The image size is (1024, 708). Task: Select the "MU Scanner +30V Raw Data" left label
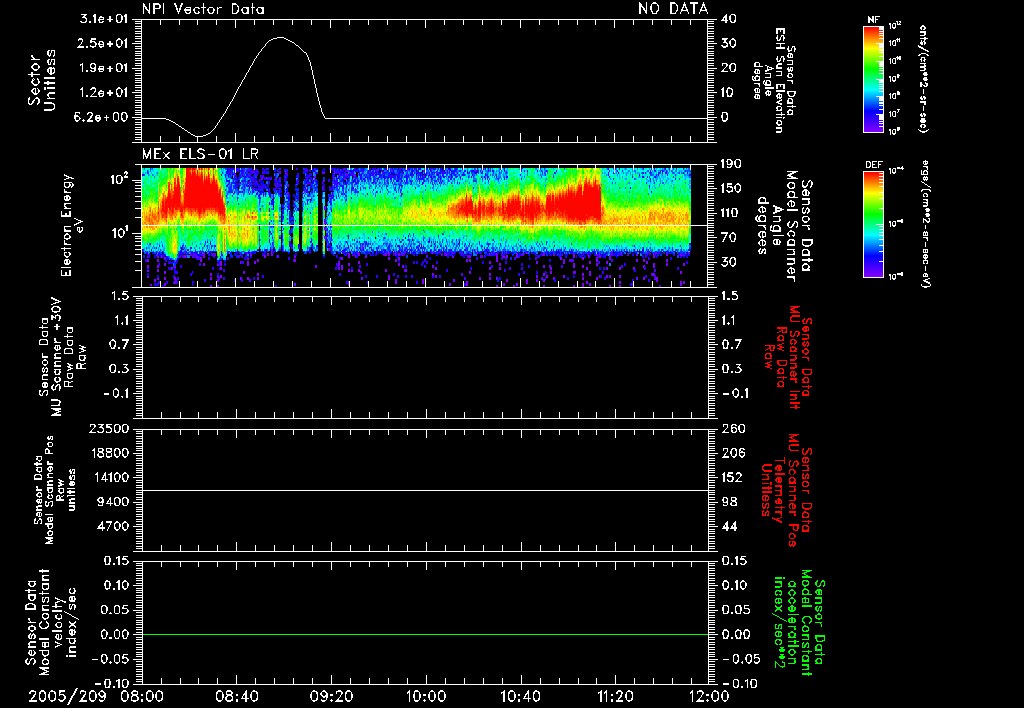click(x=62, y=357)
